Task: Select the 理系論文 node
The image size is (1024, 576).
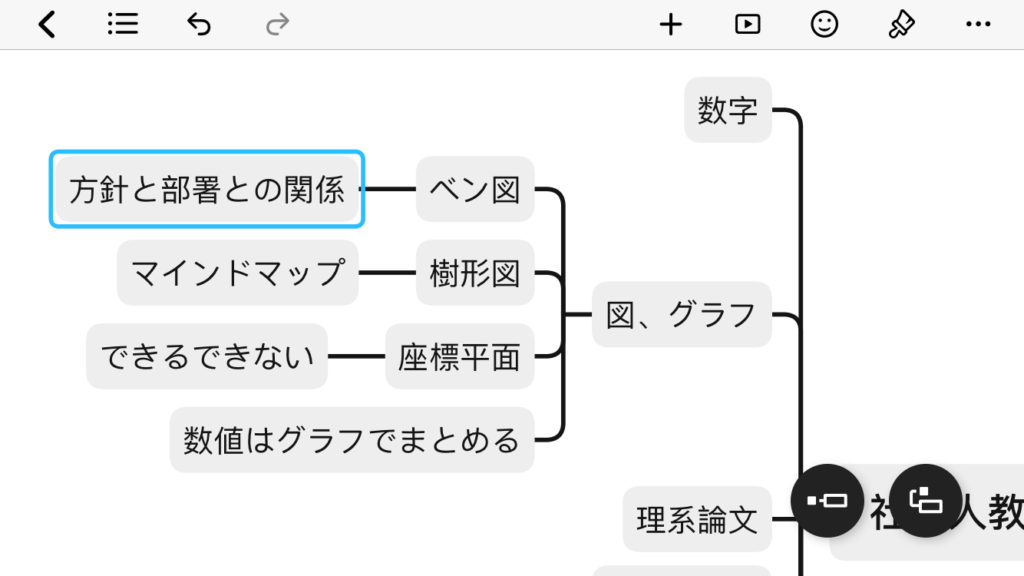Action: click(697, 519)
